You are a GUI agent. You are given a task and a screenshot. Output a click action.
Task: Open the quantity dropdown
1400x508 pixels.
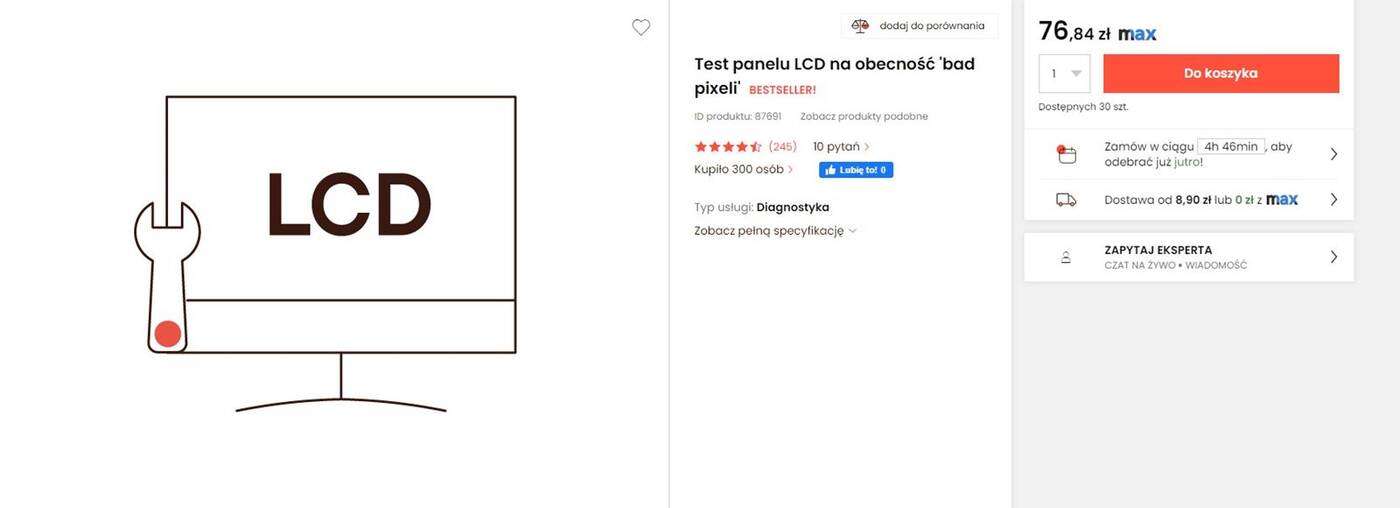pyautogui.click(x=1064, y=73)
